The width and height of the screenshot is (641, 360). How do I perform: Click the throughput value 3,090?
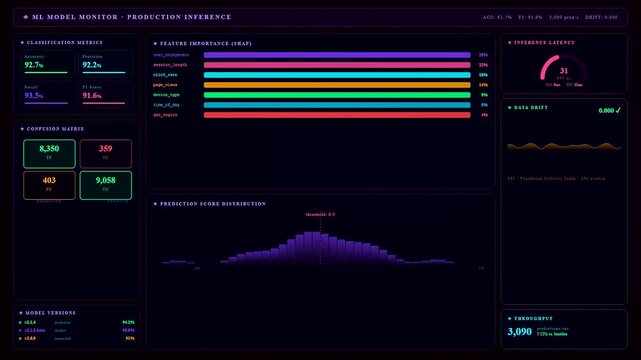(520, 331)
